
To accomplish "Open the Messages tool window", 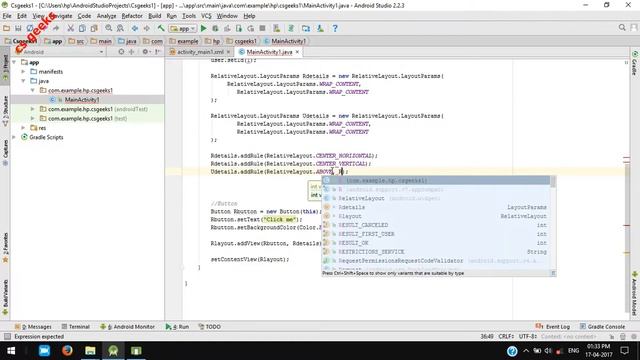I will coord(33,327).
